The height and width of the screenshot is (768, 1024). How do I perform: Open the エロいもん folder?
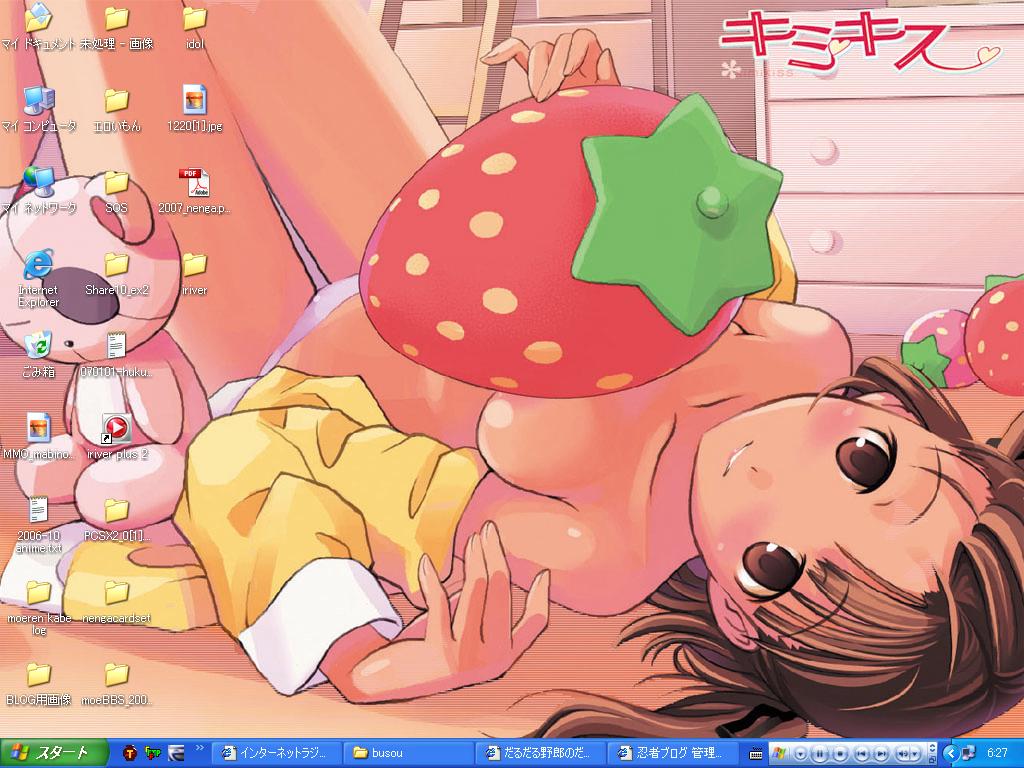point(116,109)
